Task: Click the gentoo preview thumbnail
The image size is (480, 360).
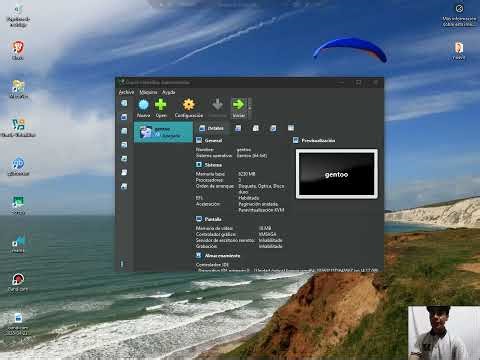Action: [337, 174]
